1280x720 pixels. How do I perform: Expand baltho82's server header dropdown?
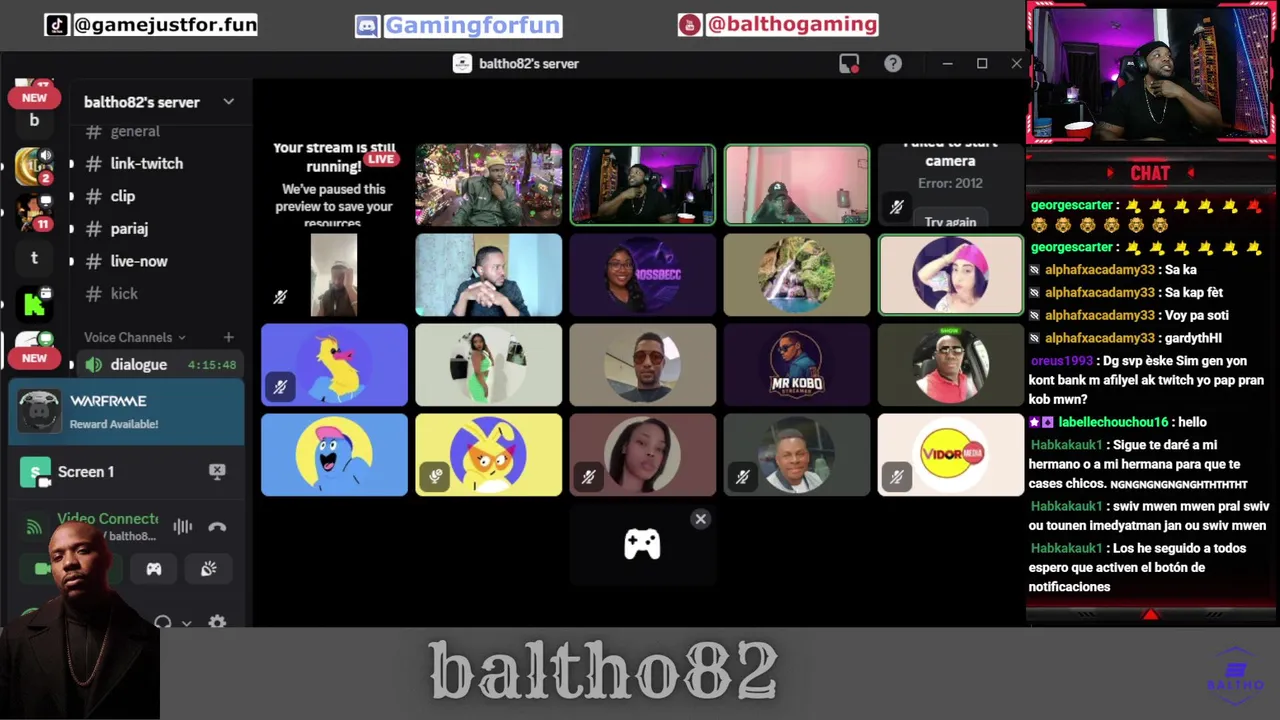(228, 102)
